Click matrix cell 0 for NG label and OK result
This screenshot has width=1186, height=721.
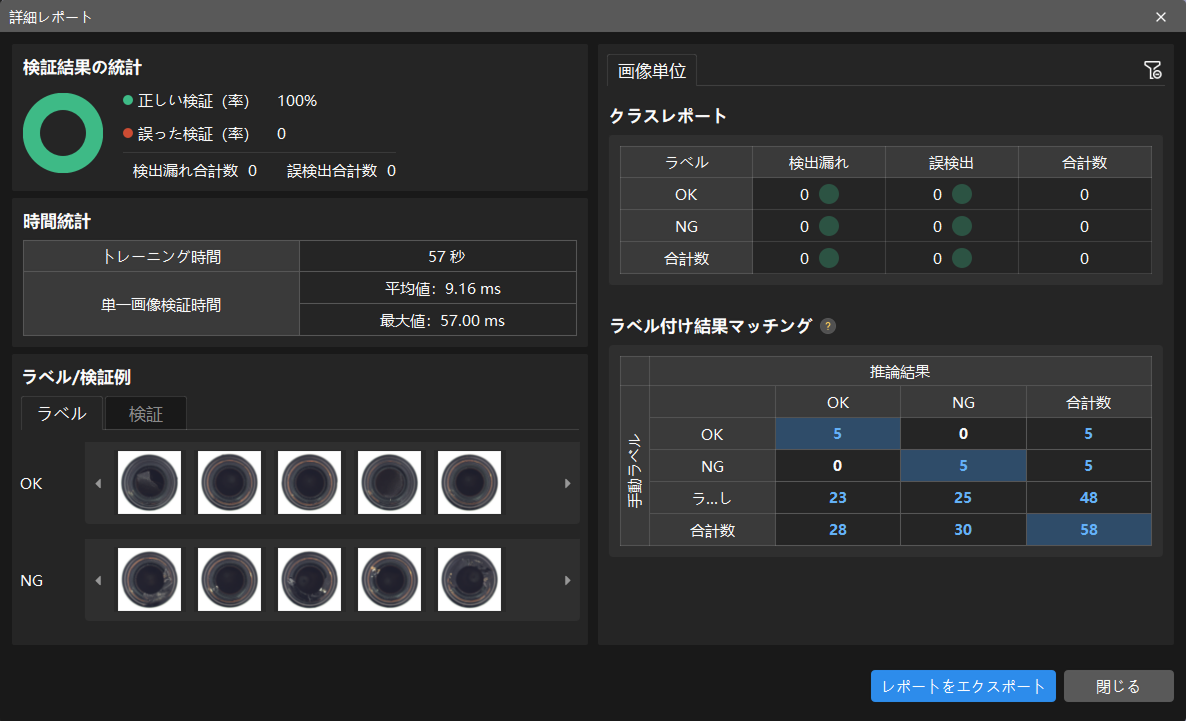[x=838, y=465]
